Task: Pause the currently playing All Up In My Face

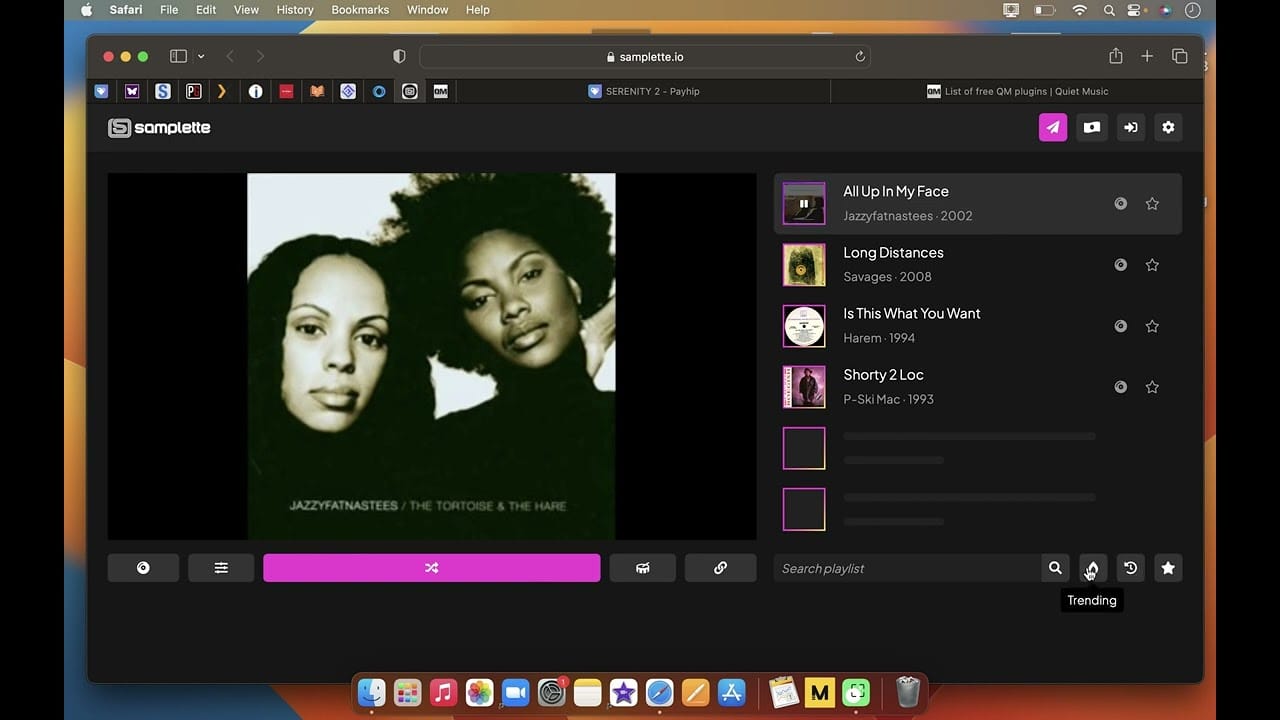Action: click(x=804, y=204)
